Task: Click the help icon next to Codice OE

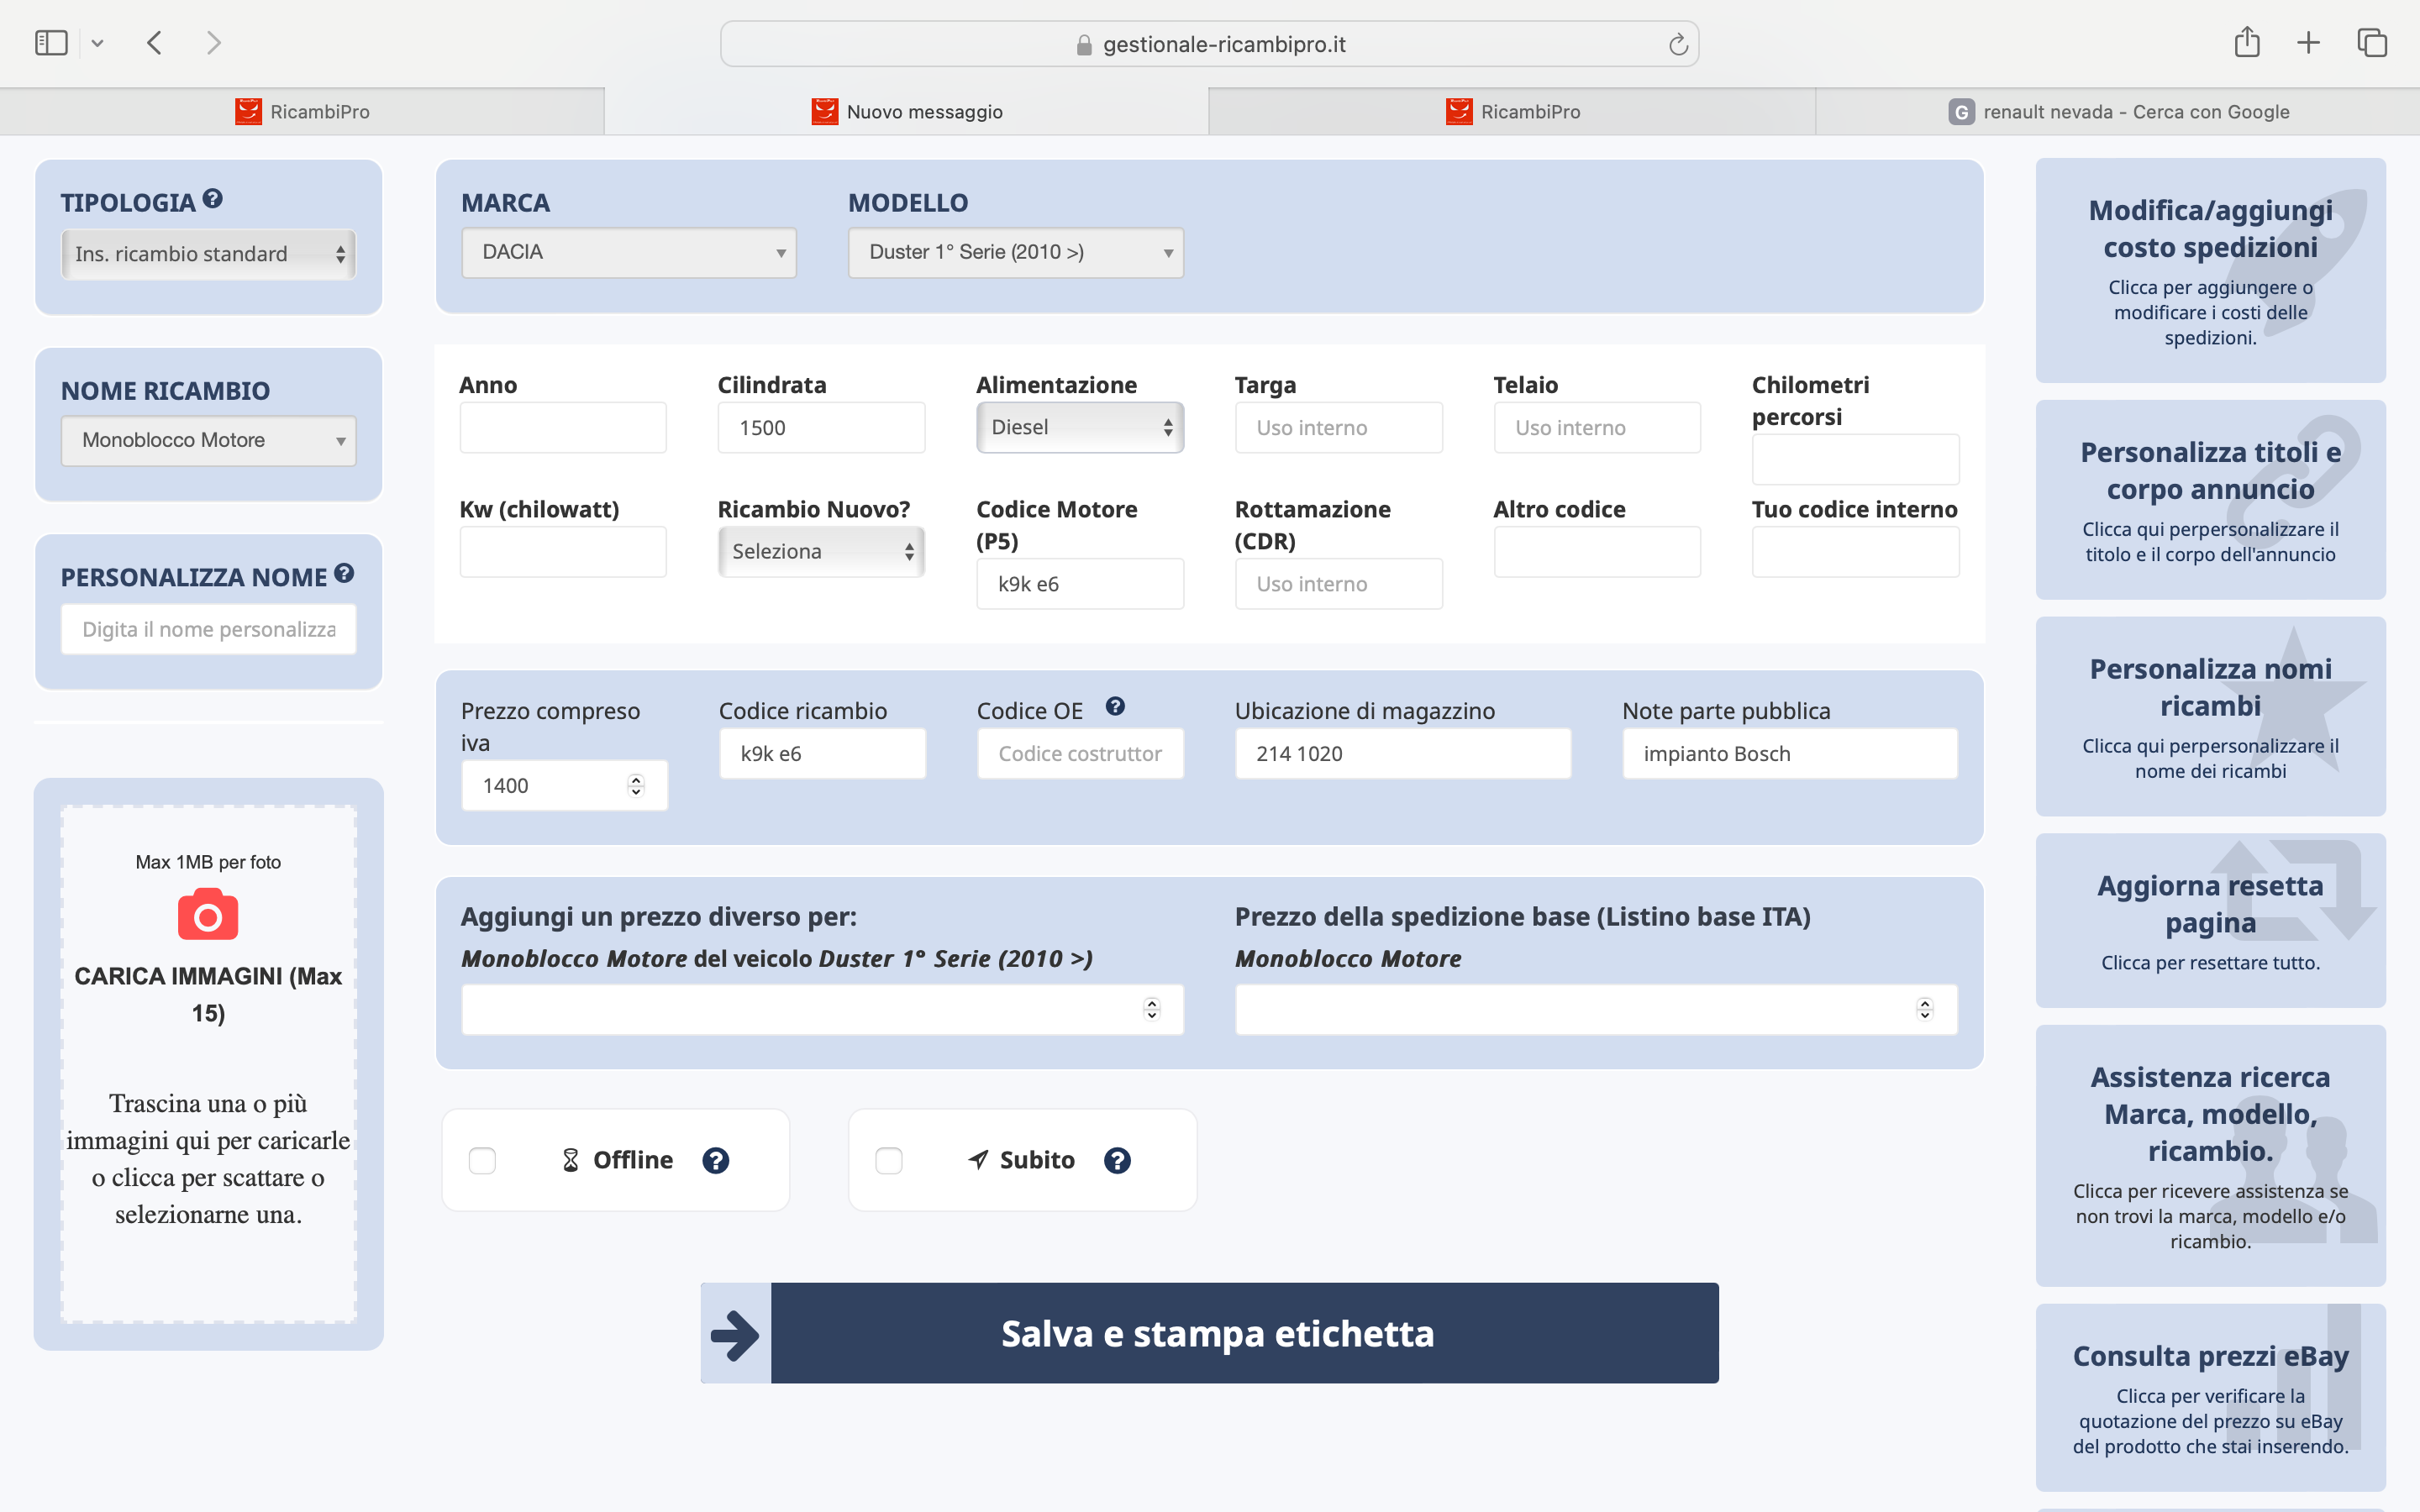Action: coord(1115,707)
